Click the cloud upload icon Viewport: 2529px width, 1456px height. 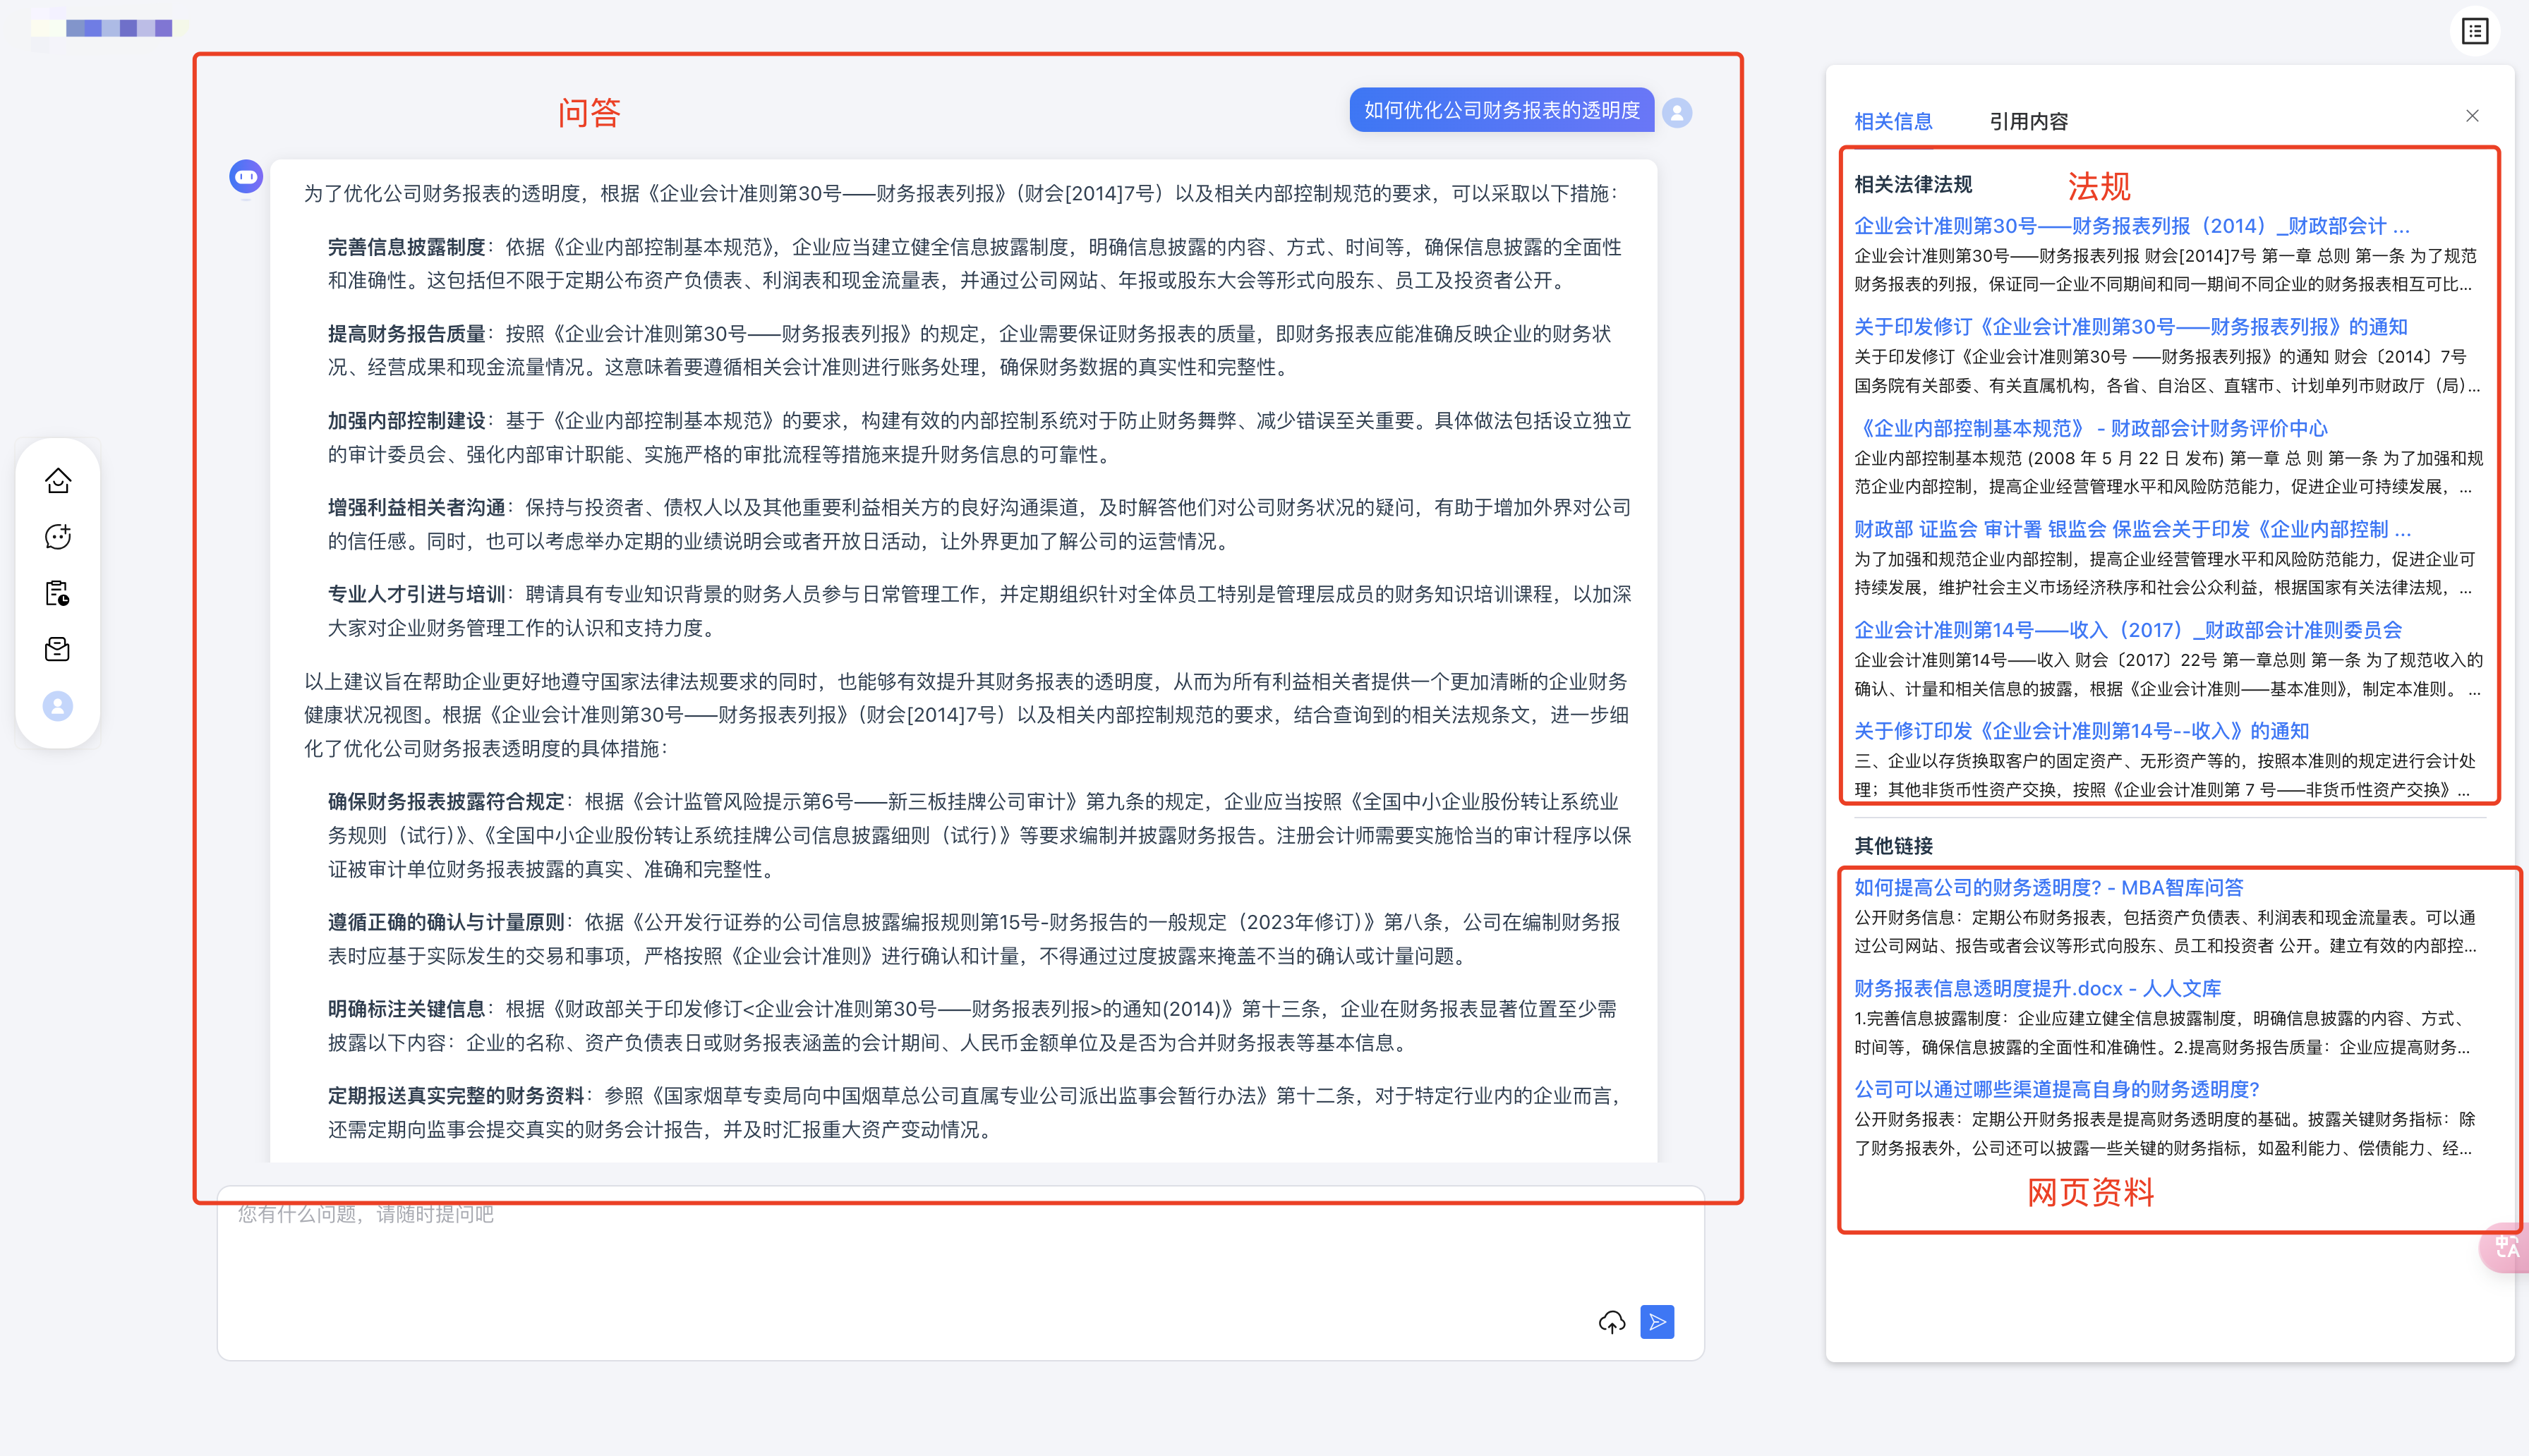[1611, 1322]
